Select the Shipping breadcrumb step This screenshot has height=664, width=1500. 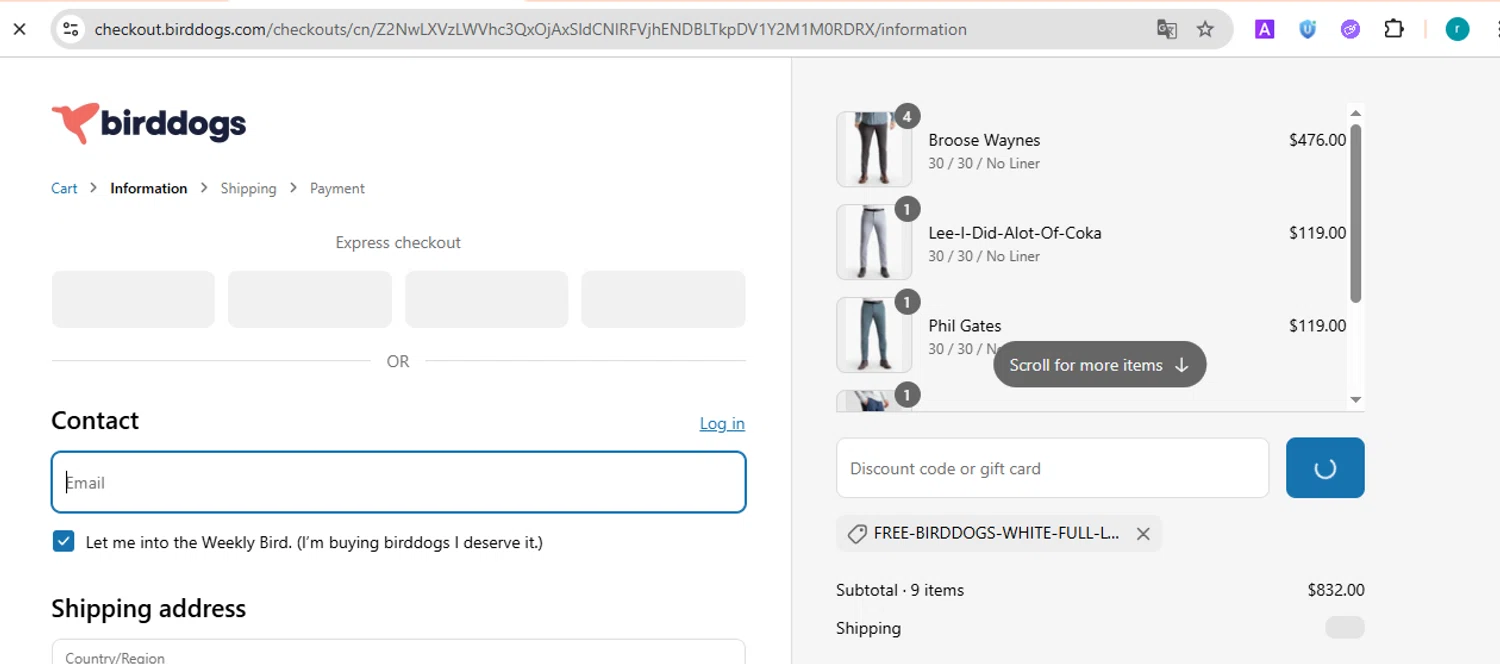(248, 188)
